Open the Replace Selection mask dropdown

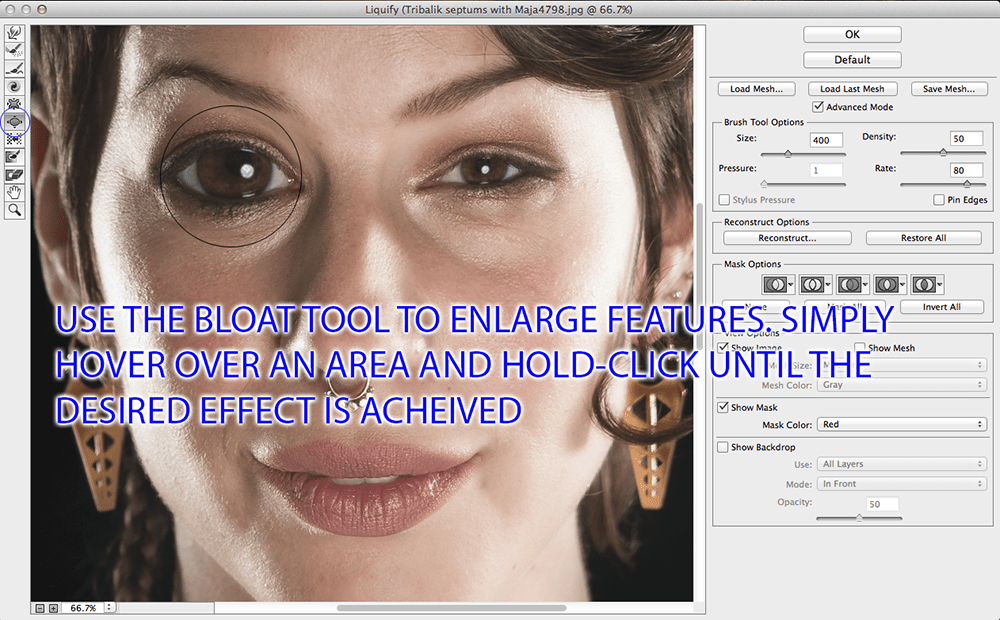[779, 284]
